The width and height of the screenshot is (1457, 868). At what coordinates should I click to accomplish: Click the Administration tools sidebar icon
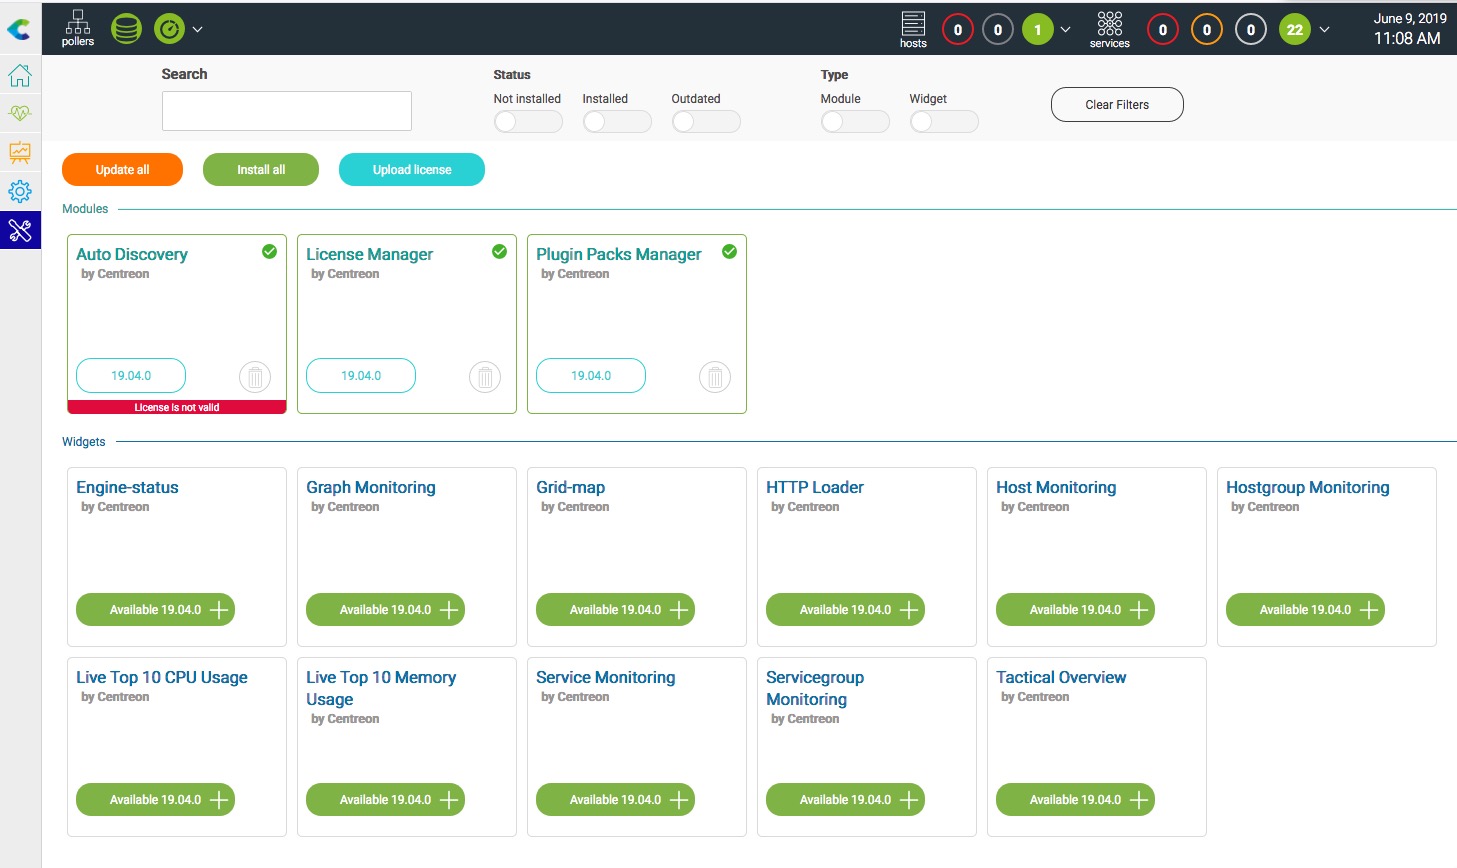pyautogui.click(x=20, y=231)
